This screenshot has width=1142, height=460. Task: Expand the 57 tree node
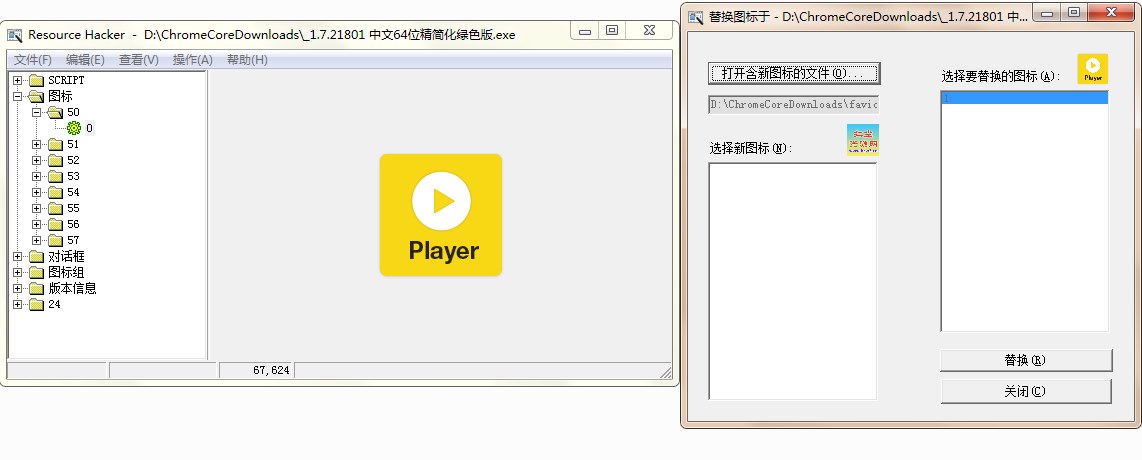coord(36,240)
